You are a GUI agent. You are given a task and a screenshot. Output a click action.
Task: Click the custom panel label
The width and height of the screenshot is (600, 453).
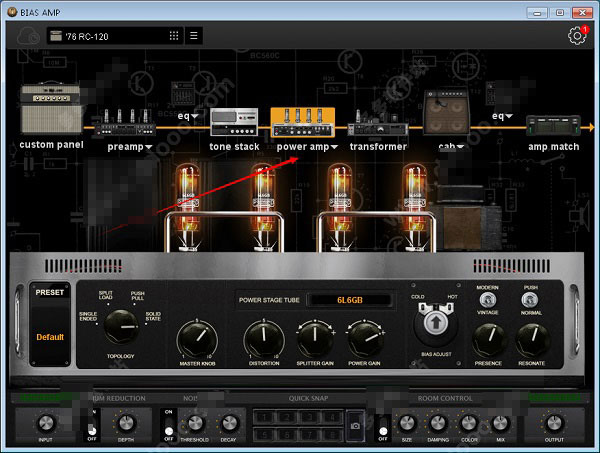pos(51,145)
